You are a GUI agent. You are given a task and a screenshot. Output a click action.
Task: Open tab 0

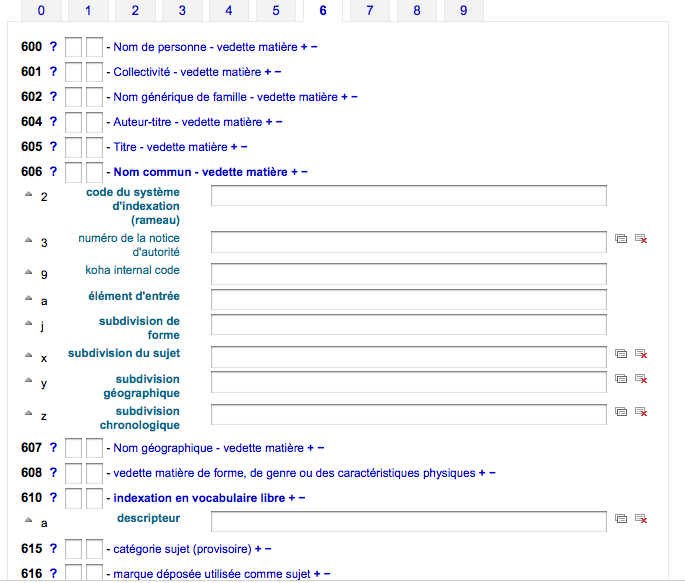point(41,11)
